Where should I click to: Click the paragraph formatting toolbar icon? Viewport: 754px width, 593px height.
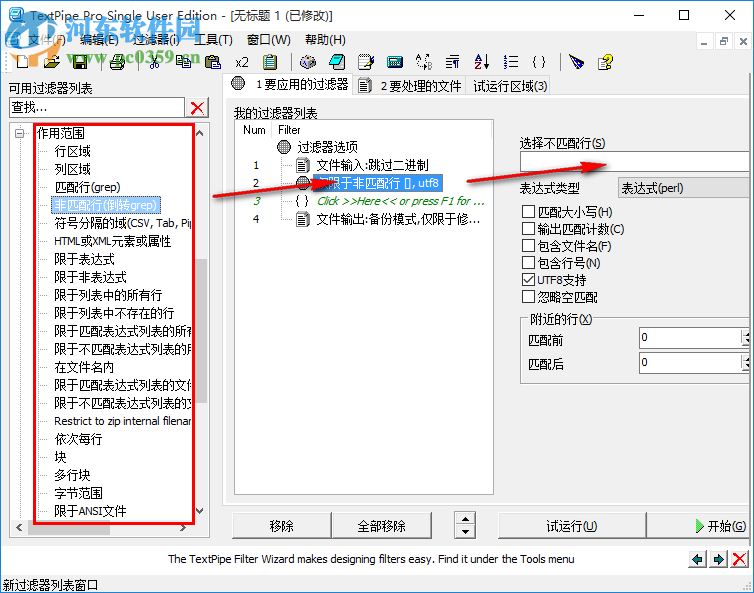tap(452, 62)
